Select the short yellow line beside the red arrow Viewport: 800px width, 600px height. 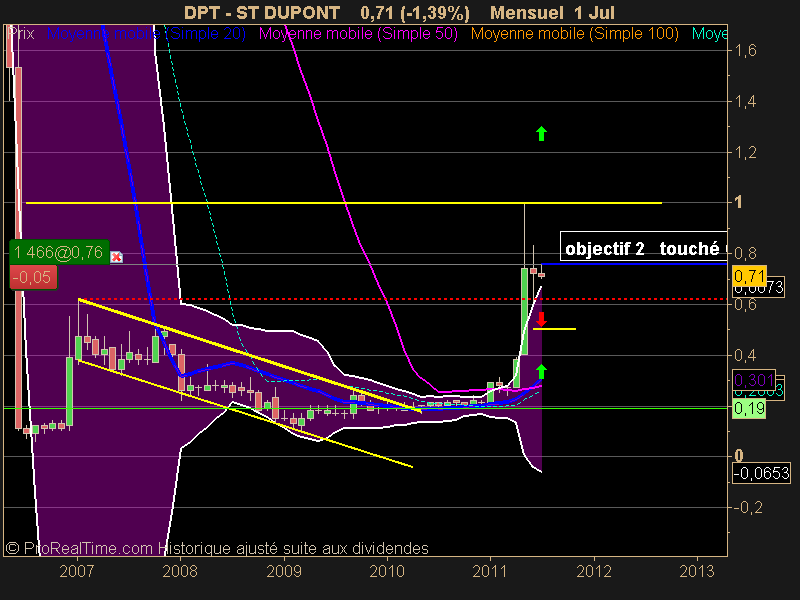point(555,329)
